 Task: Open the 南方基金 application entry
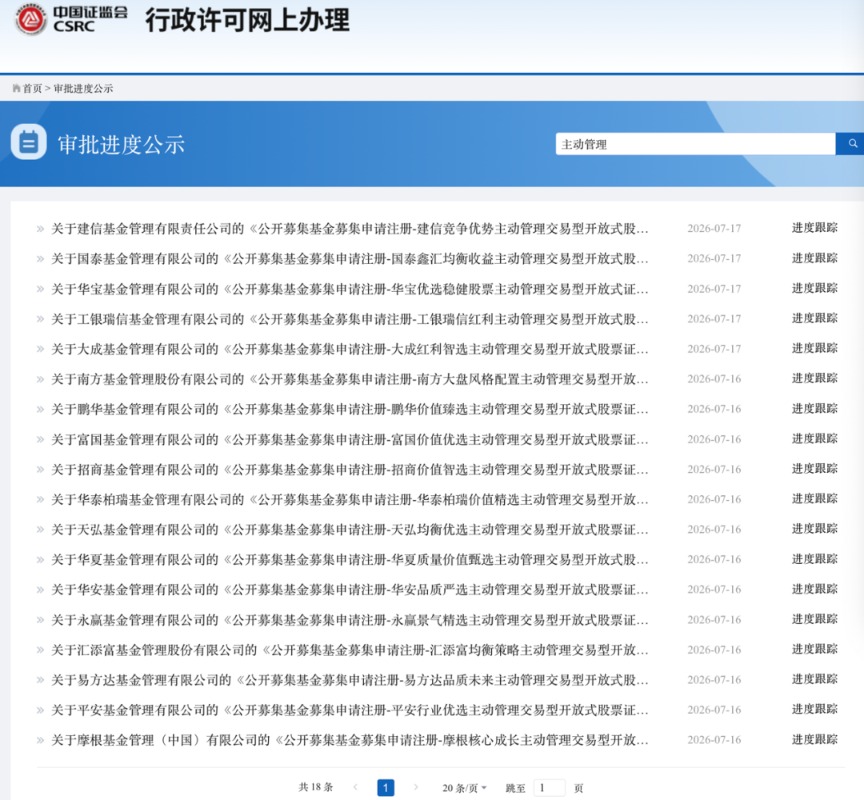click(x=350, y=379)
